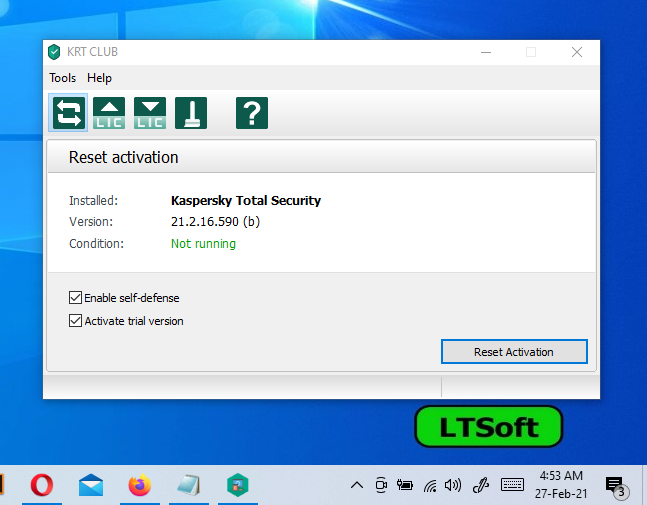Open the Action Center notifications icon

coord(616,486)
